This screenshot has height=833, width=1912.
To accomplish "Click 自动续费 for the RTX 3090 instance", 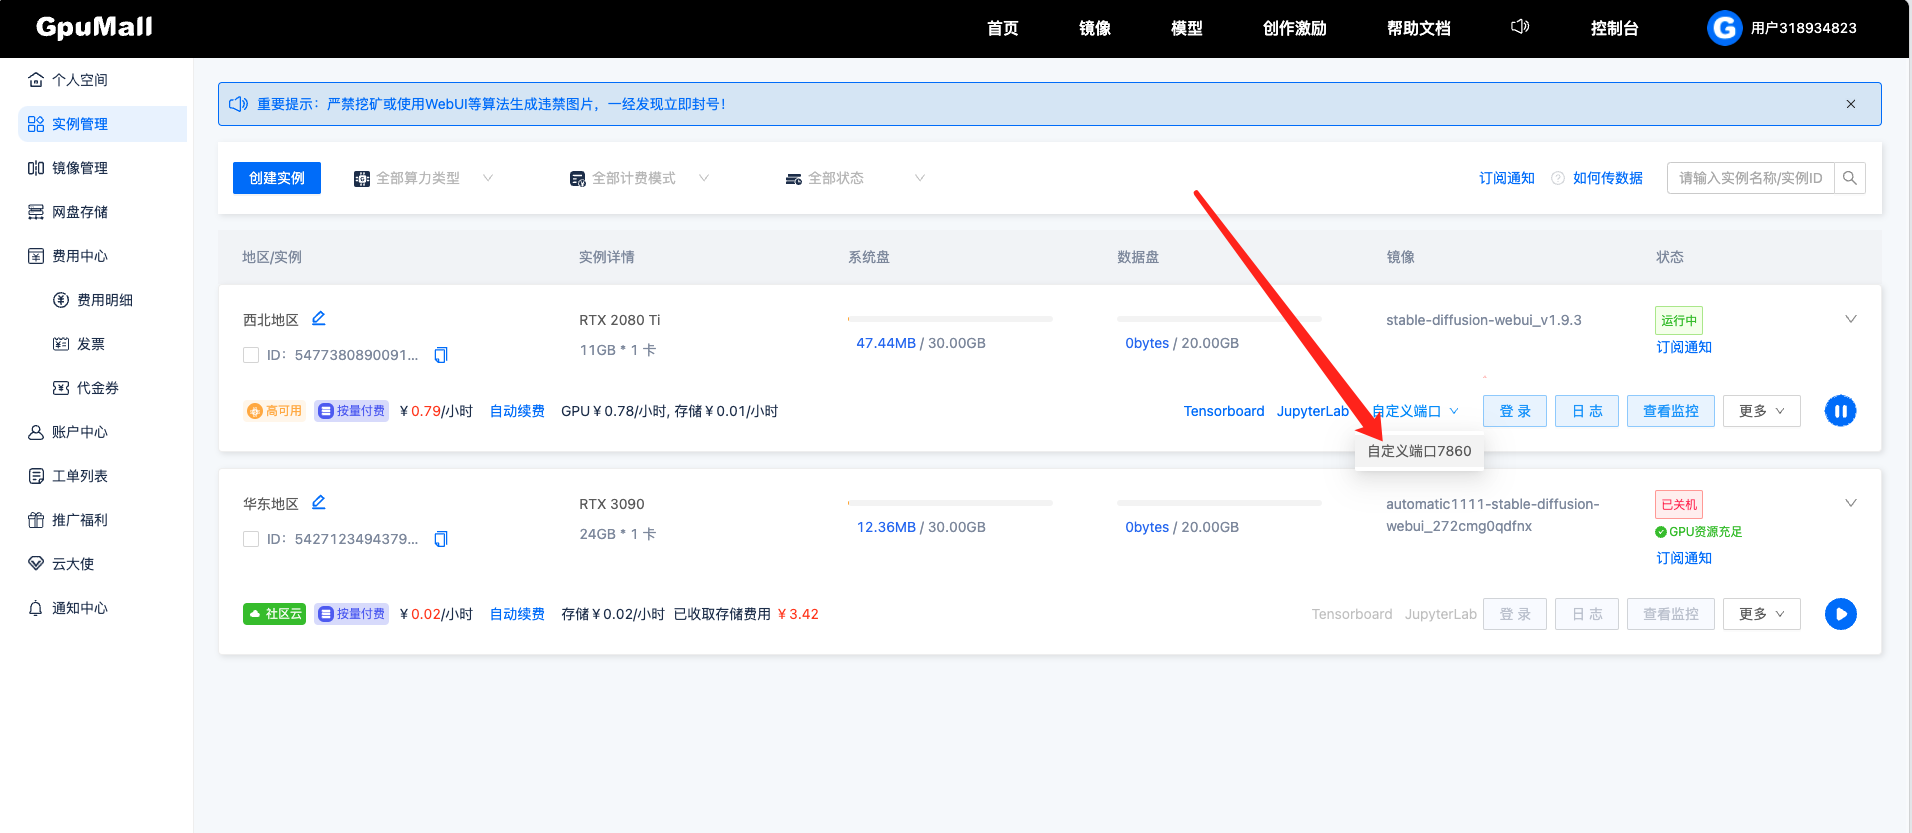I will 517,614.
